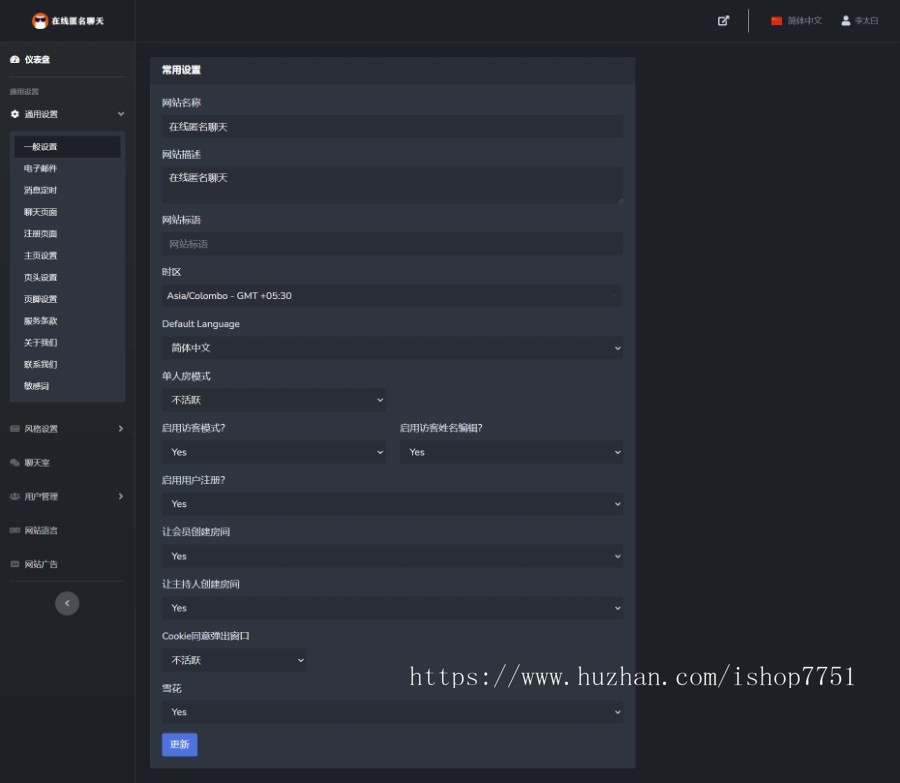The width and height of the screenshot is (900, 783).
Task: Open the 时区 timezone dropdown
Action: point(392,296)
